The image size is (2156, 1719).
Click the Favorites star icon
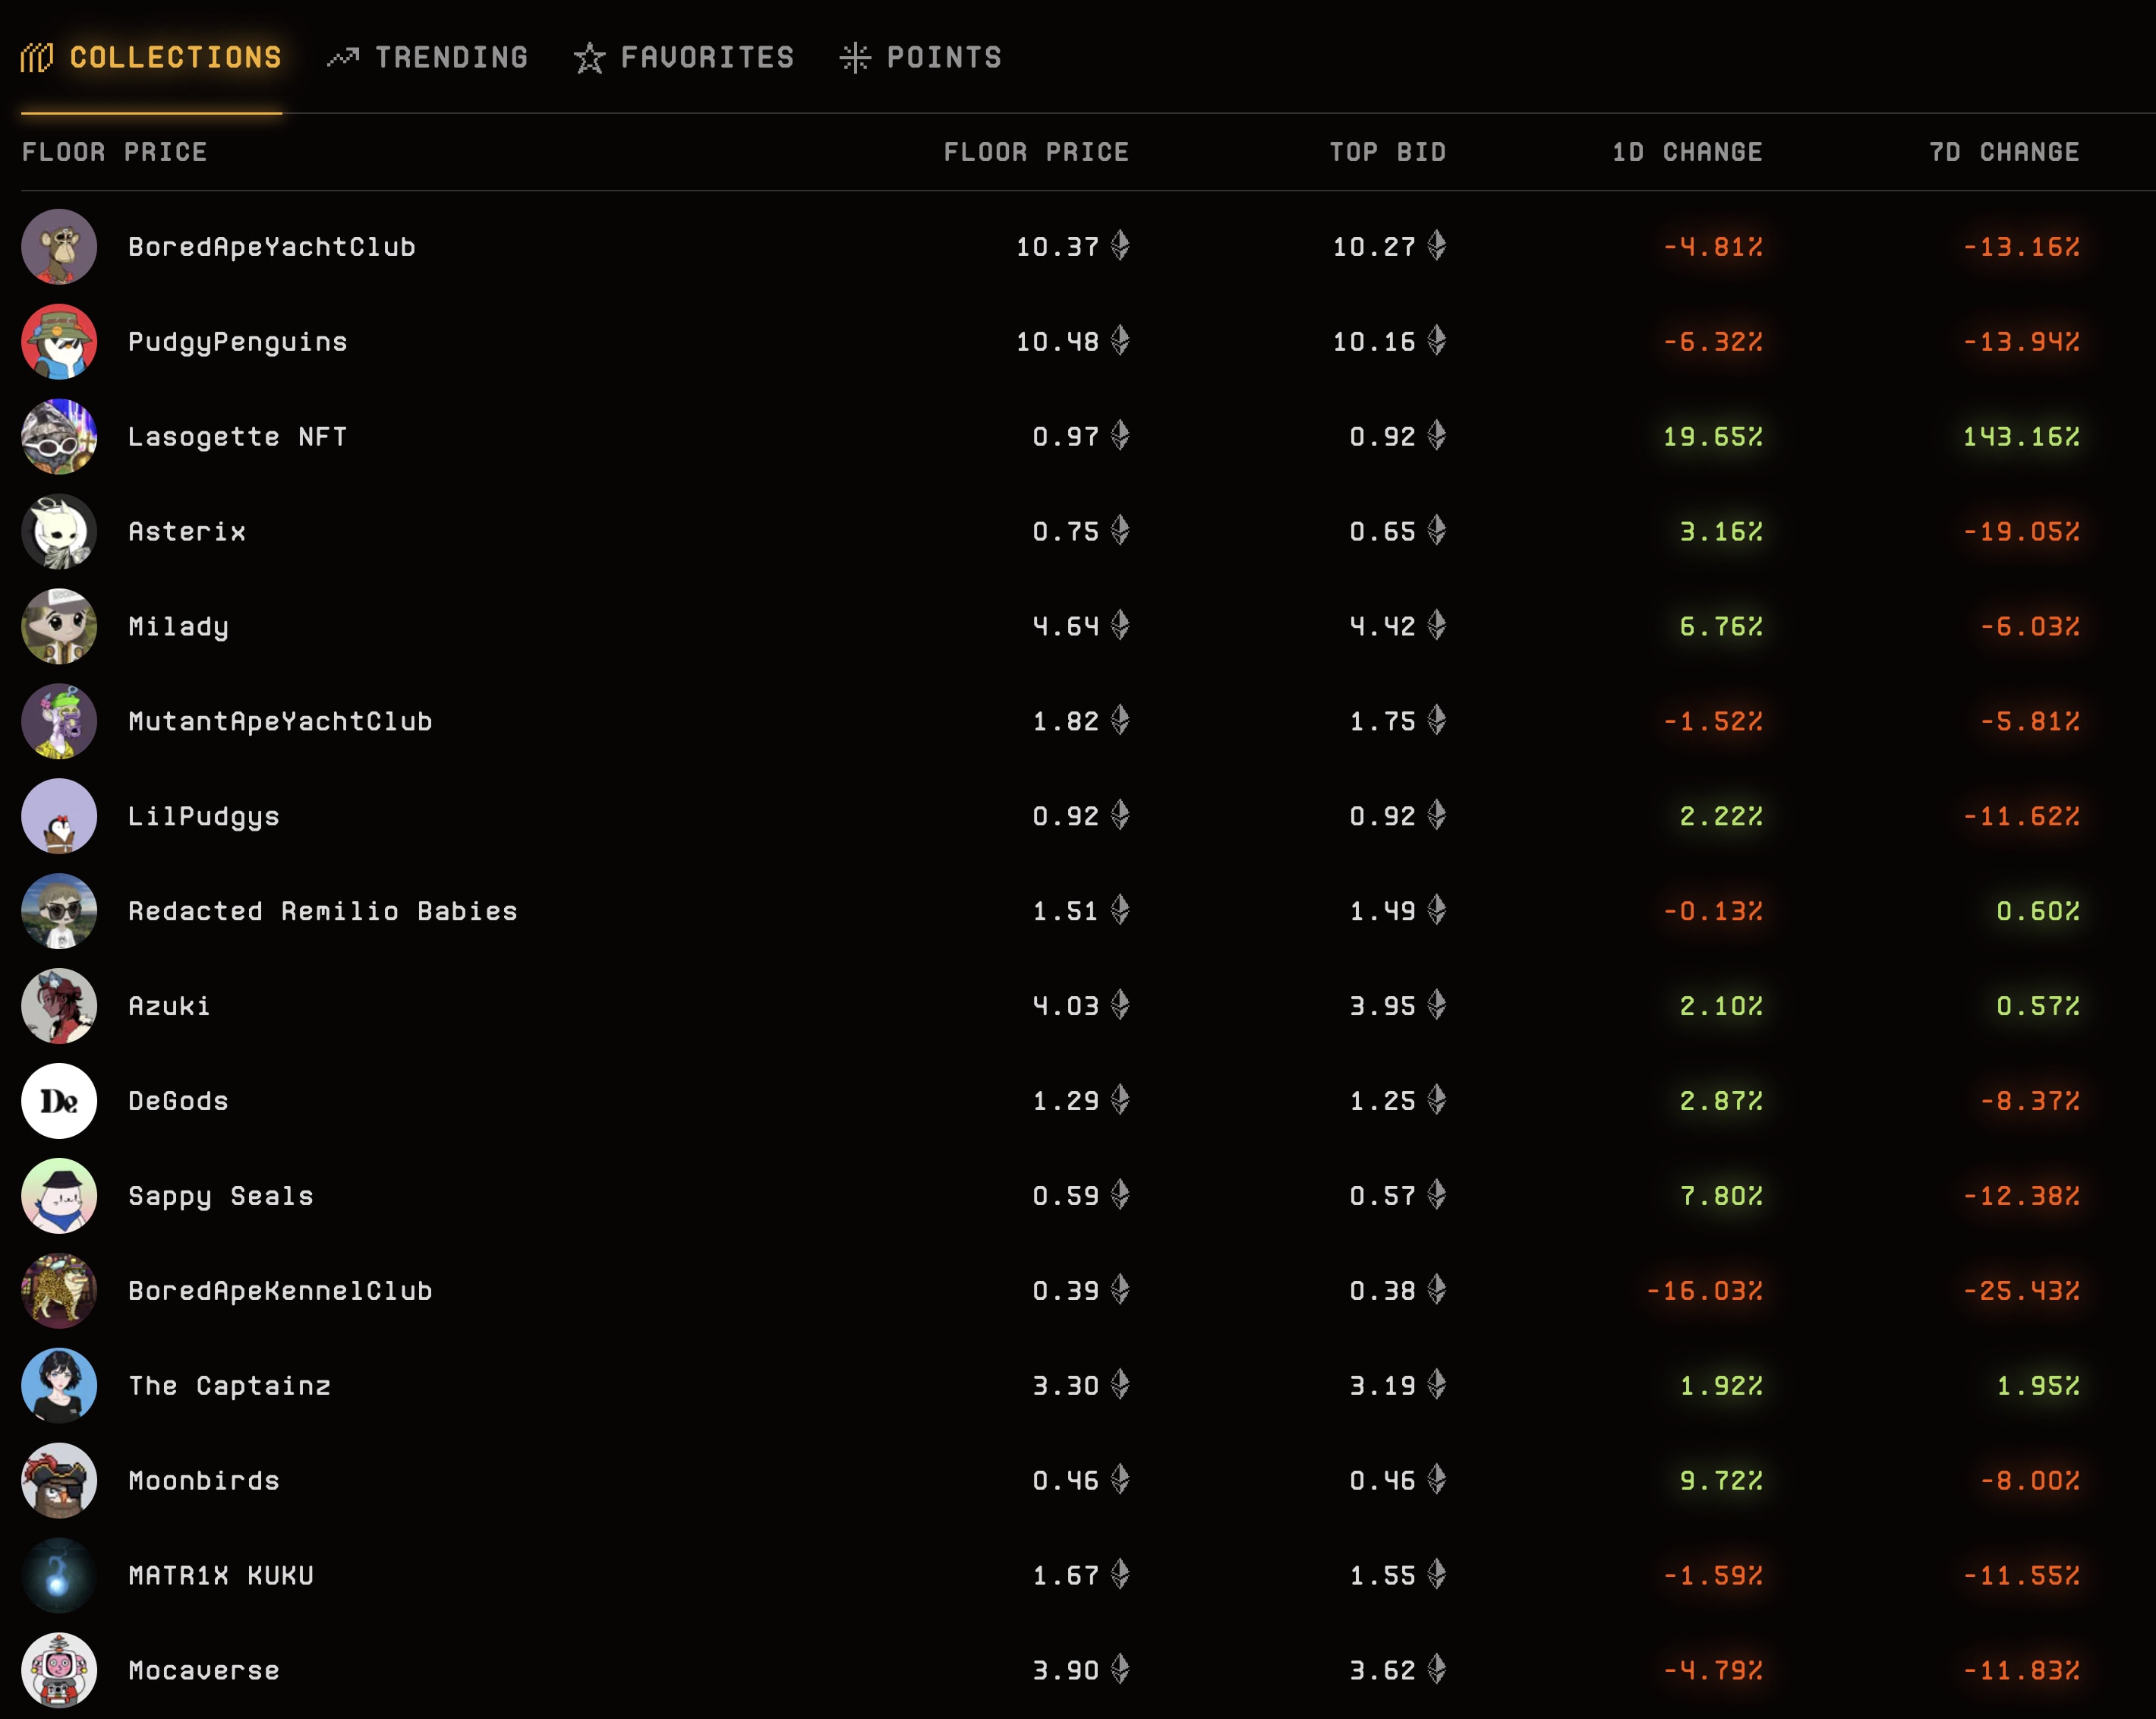tap(589, 58)
